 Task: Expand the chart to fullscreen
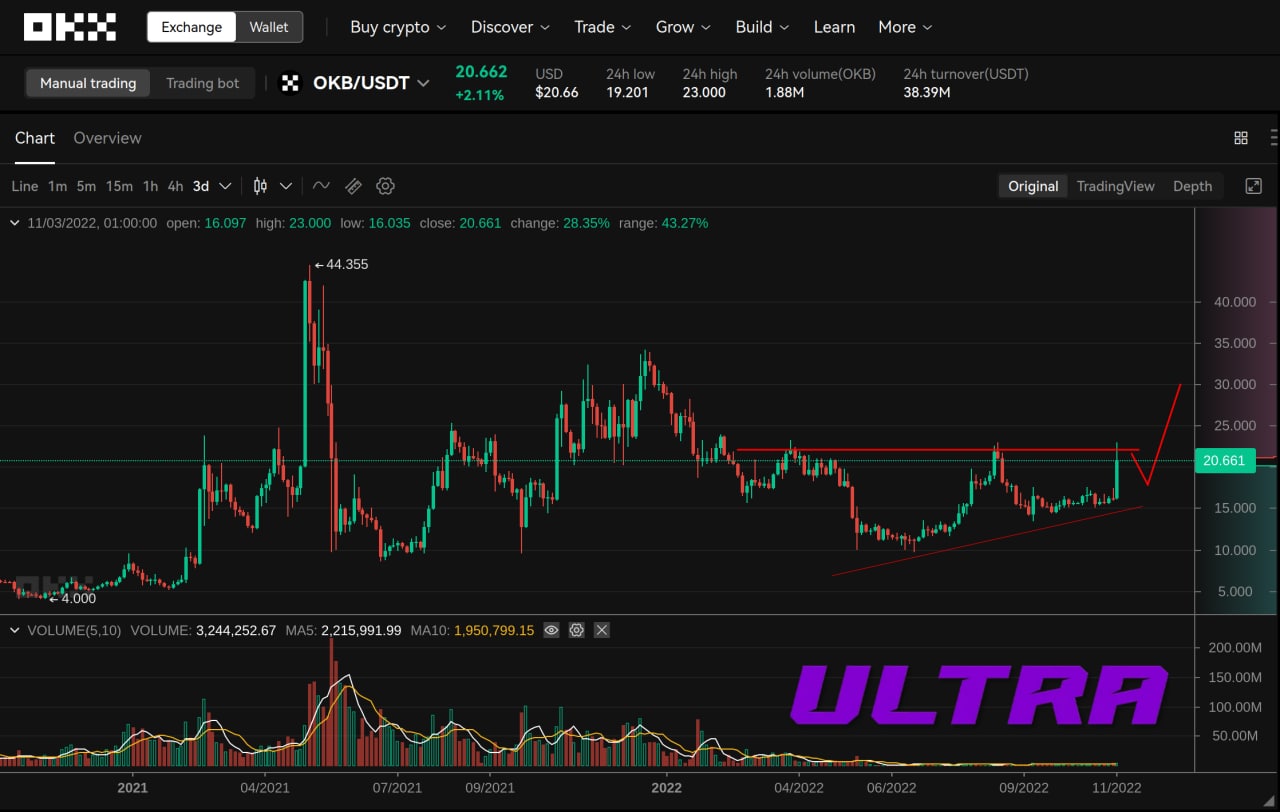[1253, 186]
